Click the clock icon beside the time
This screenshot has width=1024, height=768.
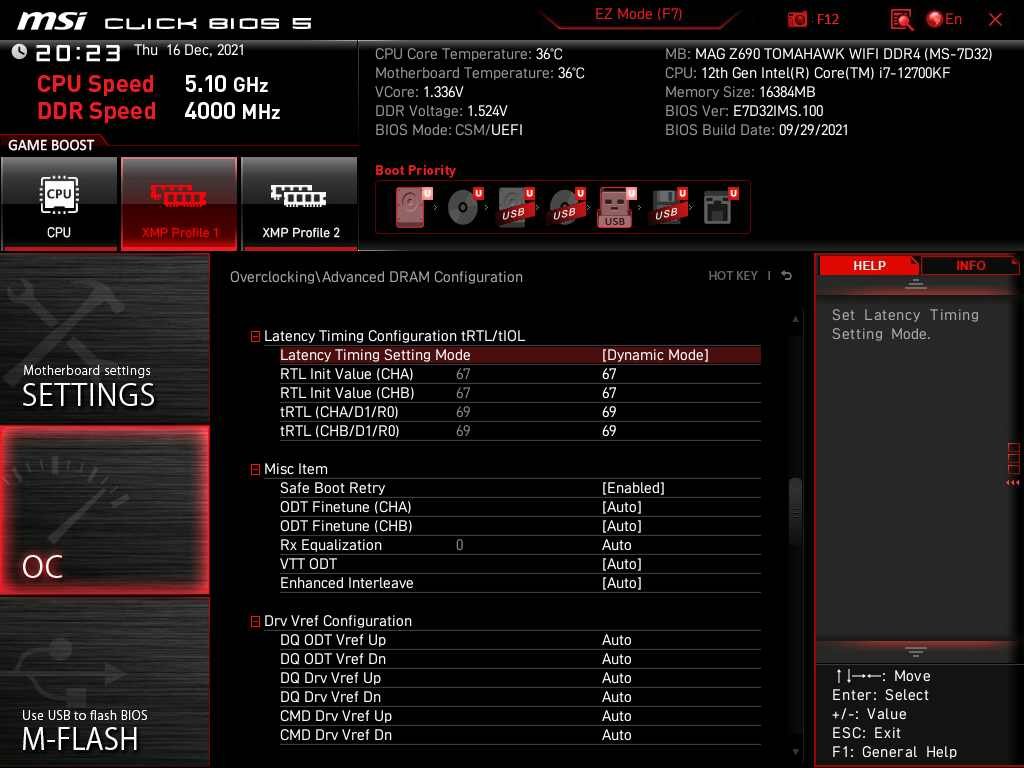coord(19,52)
